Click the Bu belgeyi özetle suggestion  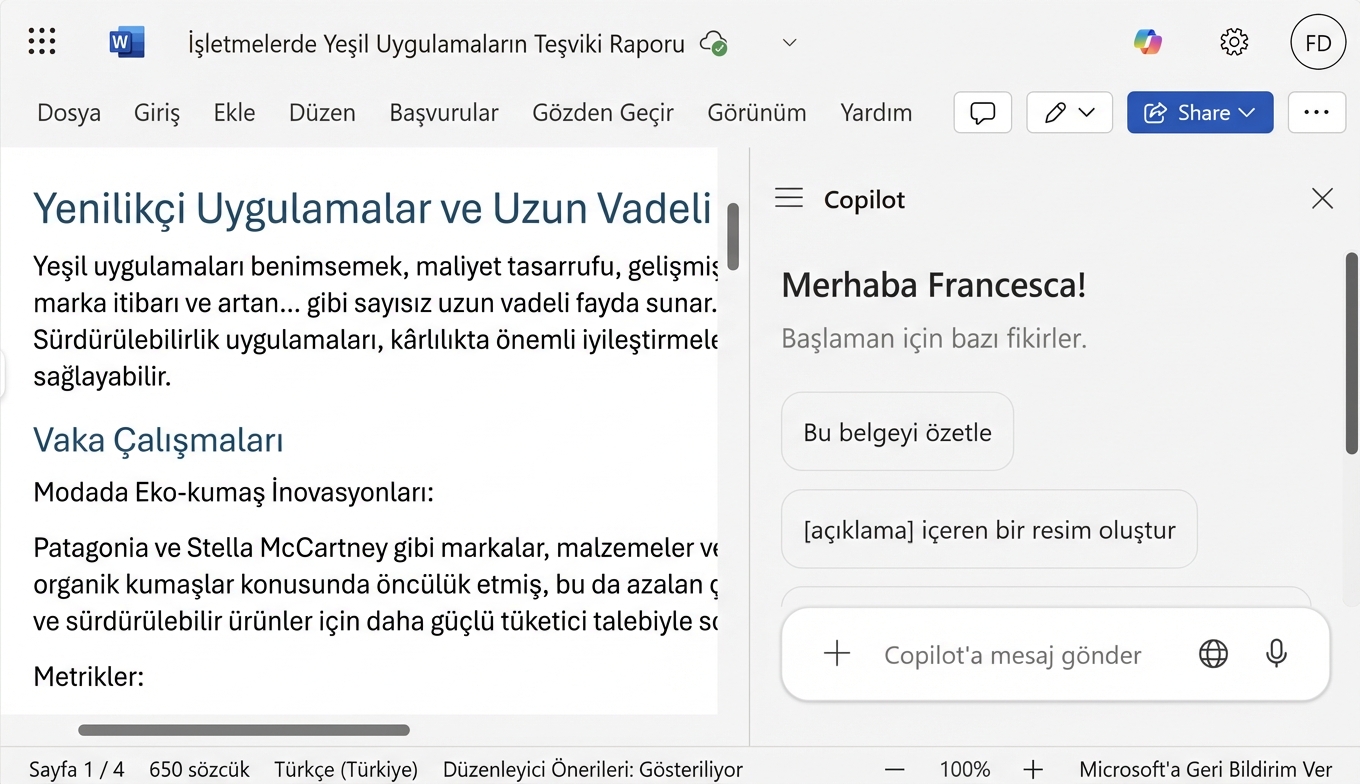pyautogui.click(x=897, y=431)
